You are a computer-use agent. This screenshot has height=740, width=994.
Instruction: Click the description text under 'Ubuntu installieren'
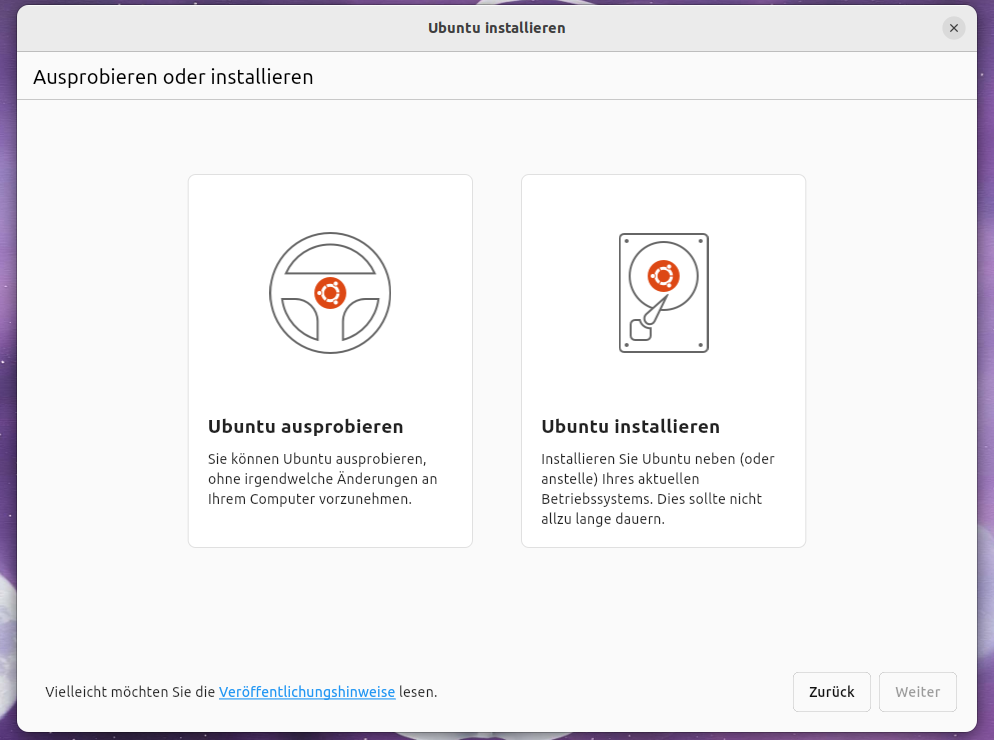tap(657, 489)
